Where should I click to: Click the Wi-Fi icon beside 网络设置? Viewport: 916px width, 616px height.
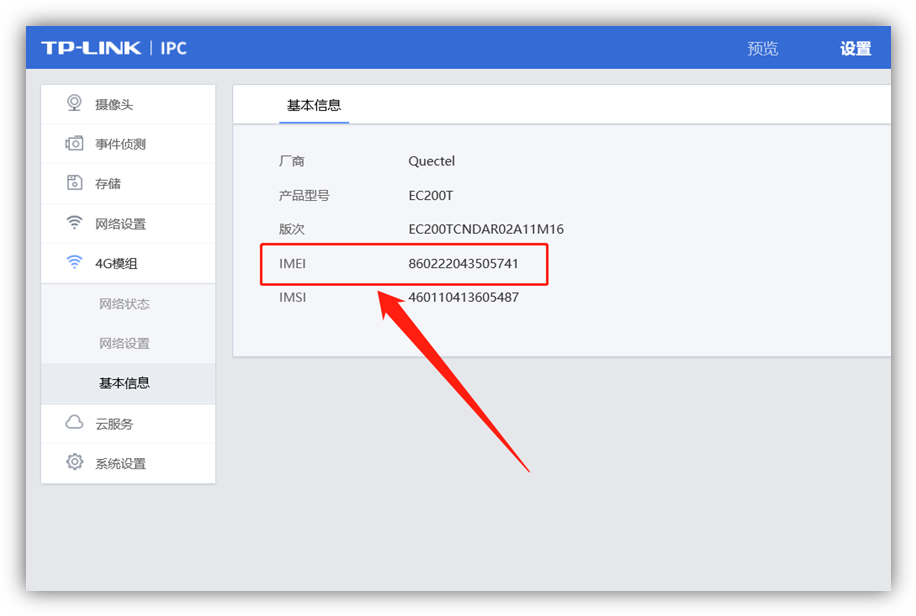(74, 223)
